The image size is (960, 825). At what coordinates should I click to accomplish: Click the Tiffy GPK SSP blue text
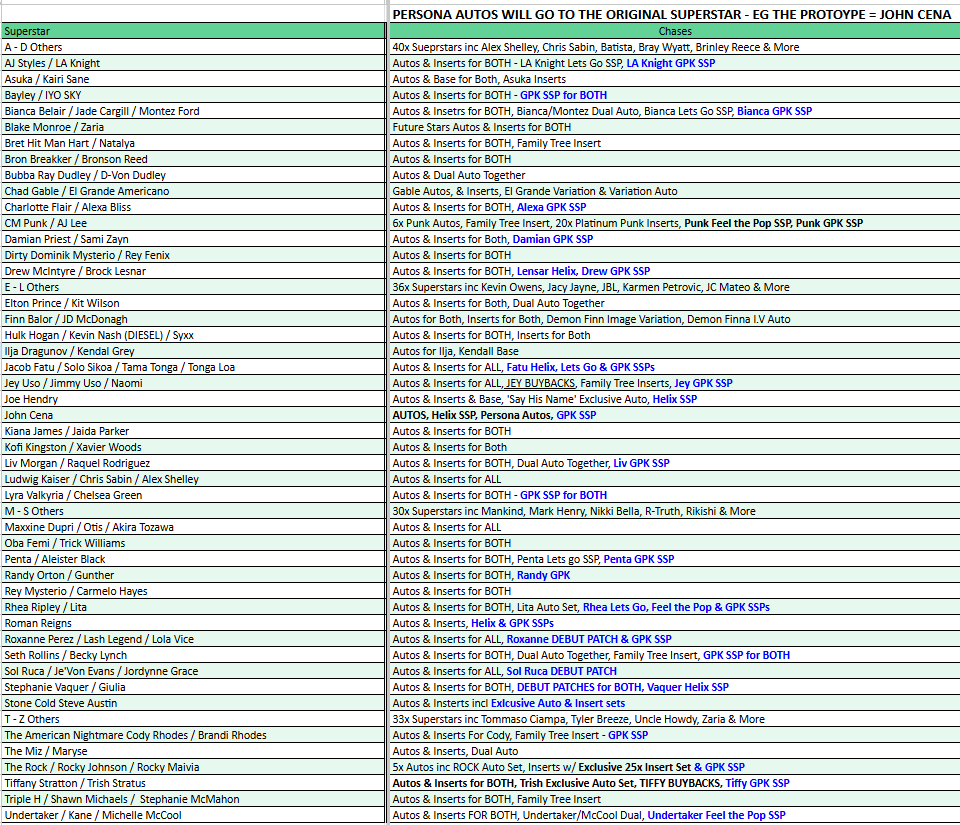click(x=757, y=783)
